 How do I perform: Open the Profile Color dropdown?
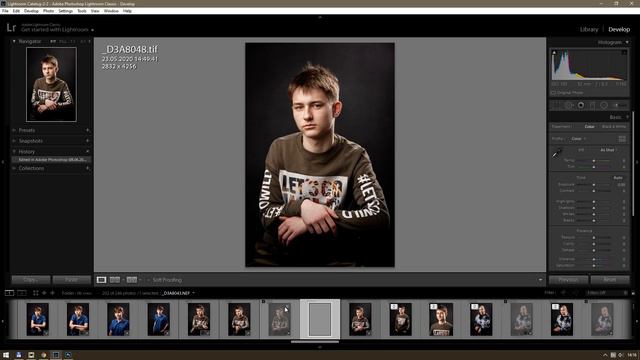coord(578,139)
